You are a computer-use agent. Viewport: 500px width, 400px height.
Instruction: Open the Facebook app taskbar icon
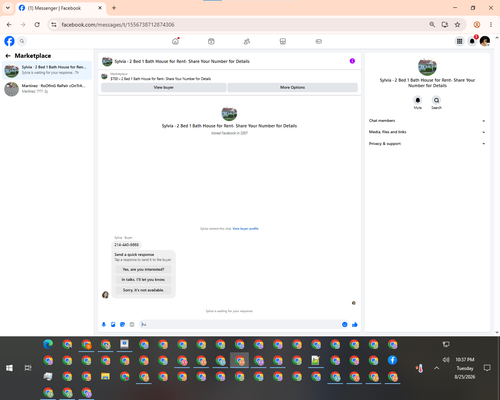(x=393, y=360)
